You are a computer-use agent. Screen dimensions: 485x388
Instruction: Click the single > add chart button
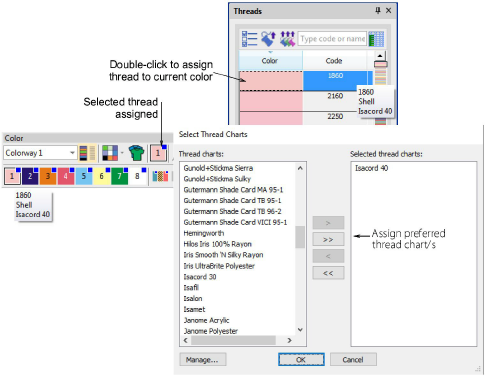point(328,223)
